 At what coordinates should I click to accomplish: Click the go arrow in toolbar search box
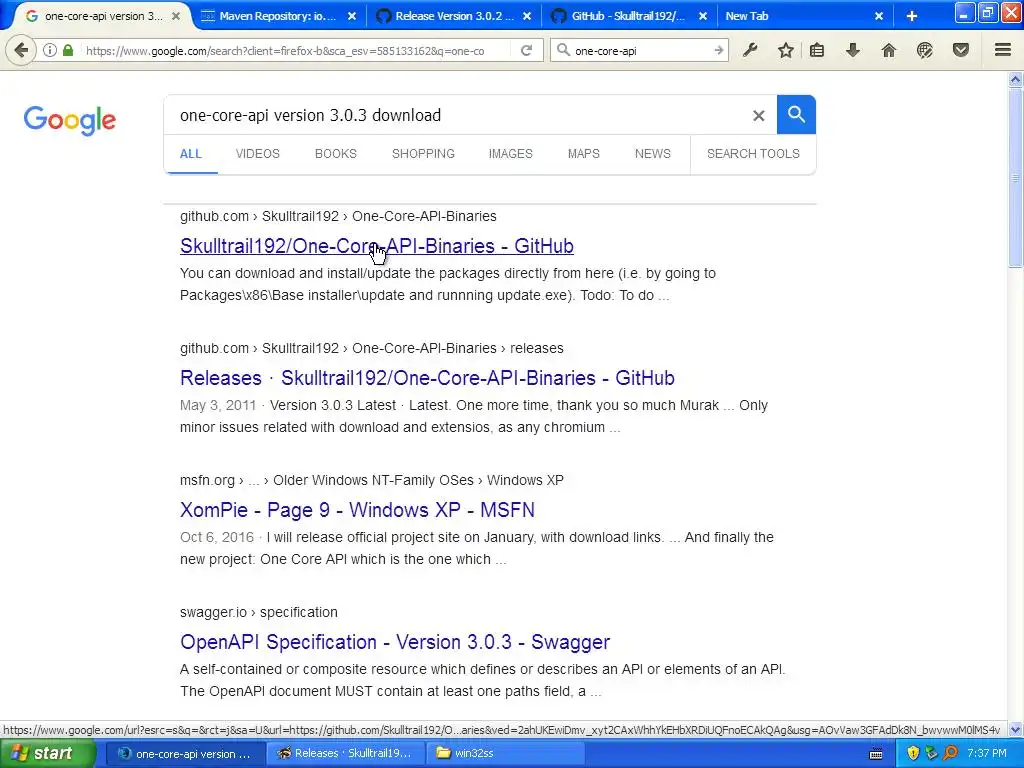(718, 50)
